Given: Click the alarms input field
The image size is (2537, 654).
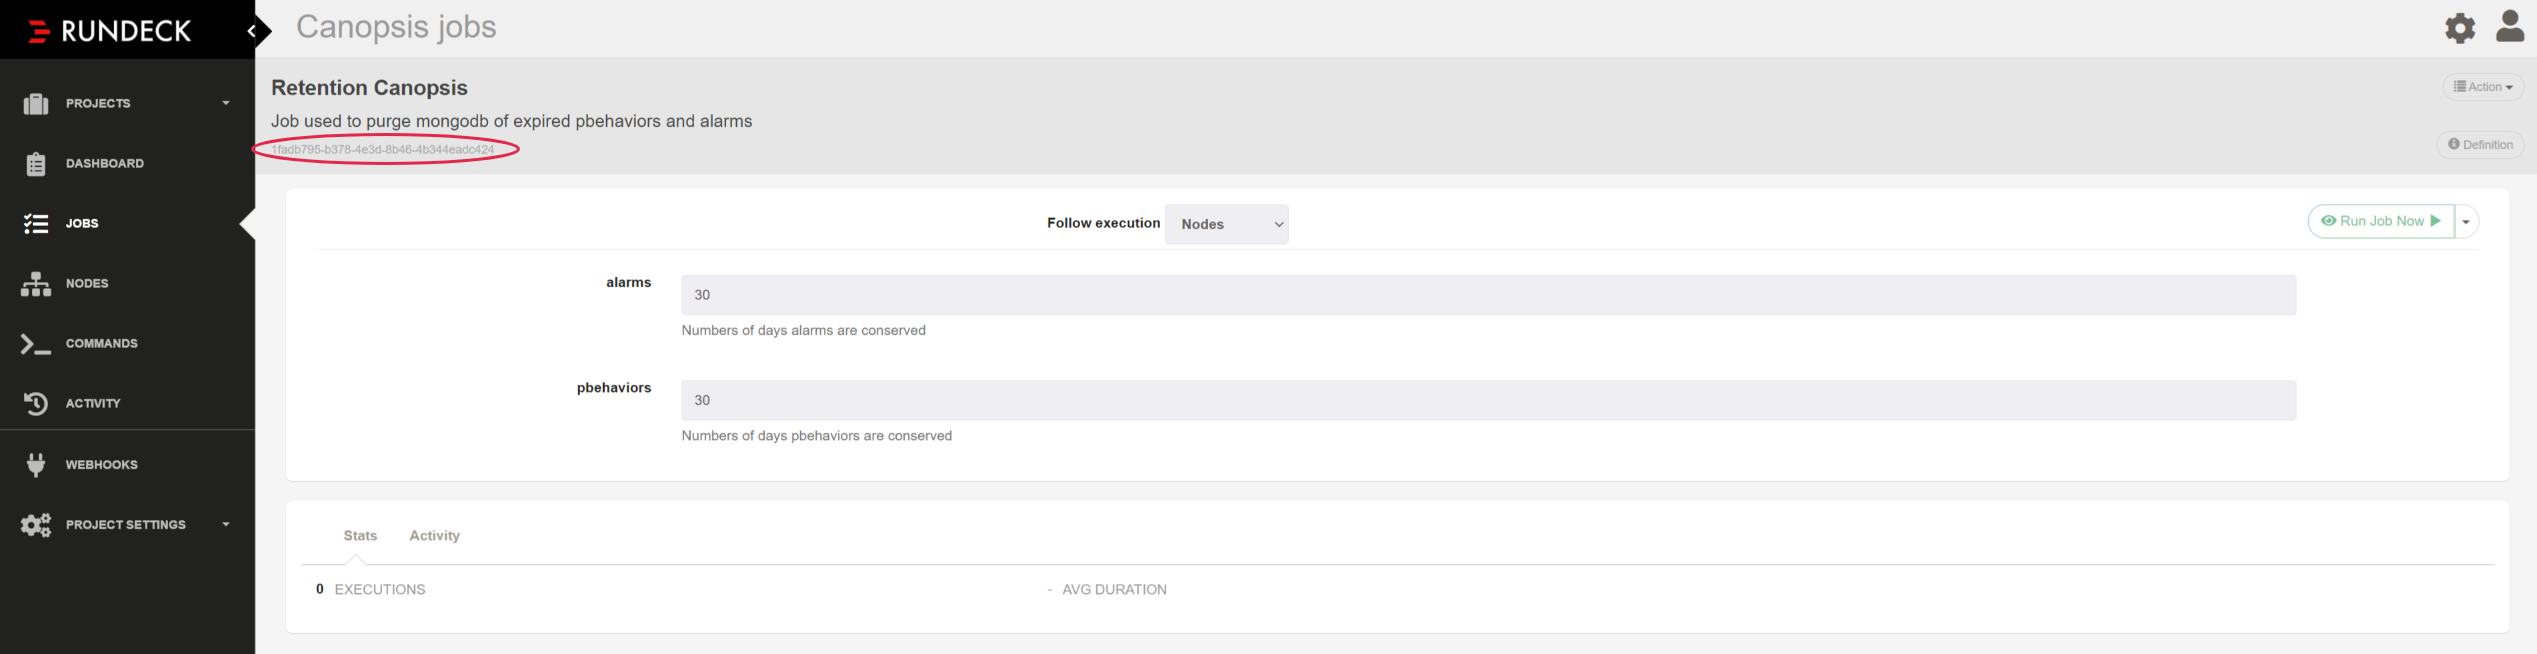Looking at the screenshot, I should 1488,295.
